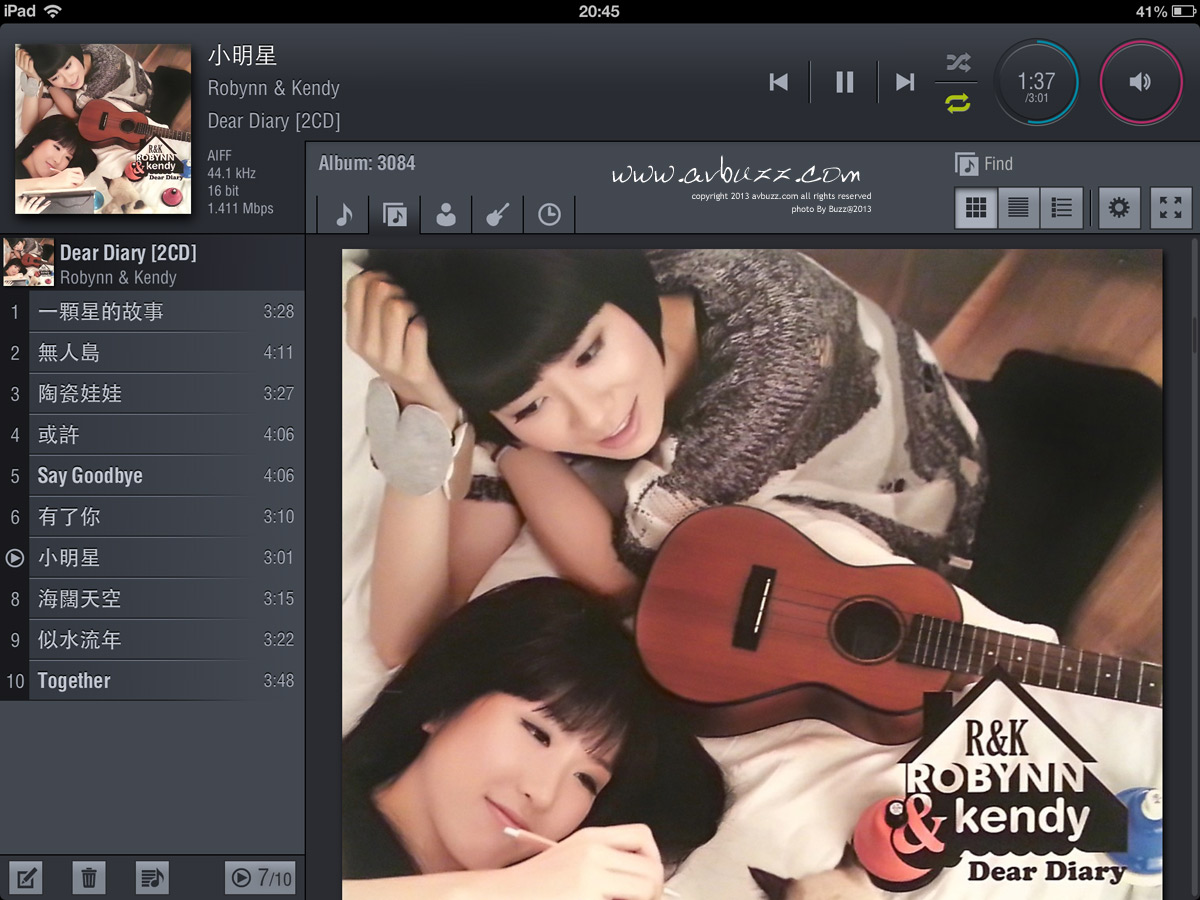This screenshot has height=900, width=1200.
Task: Open the volume dial control
Action: point(1141,82)
